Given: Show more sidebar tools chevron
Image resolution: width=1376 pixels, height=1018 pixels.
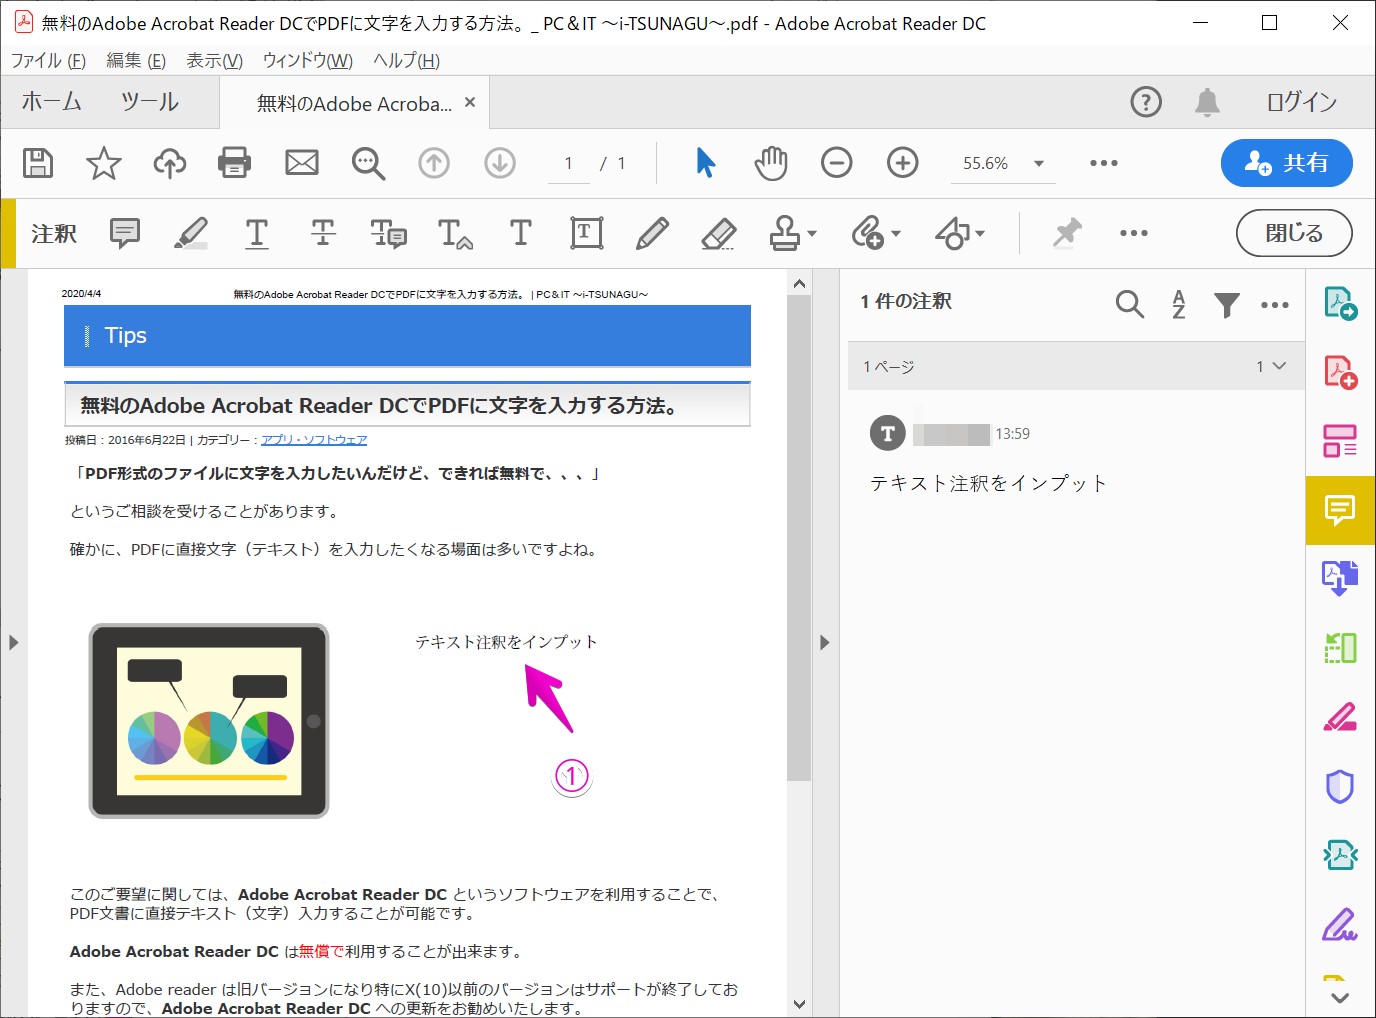Looking at the screenshot, I should pos(1340,997).
